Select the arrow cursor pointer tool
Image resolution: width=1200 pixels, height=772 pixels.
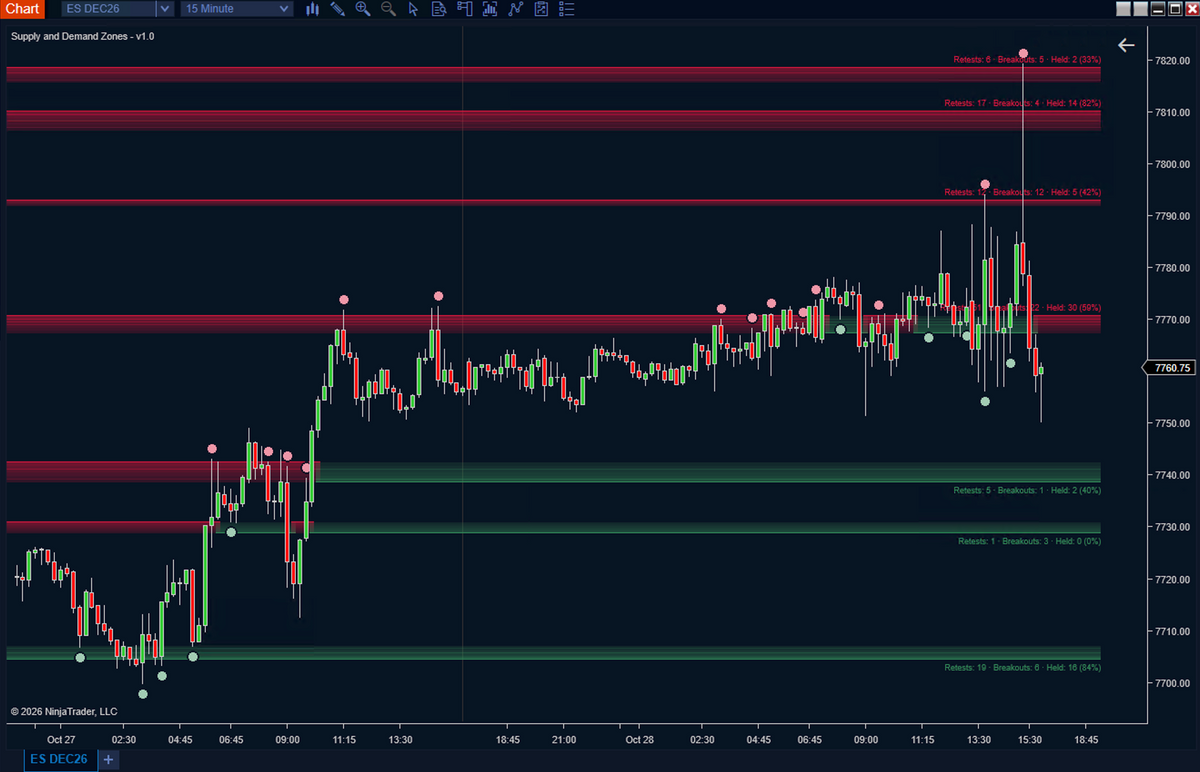(x=414, y=9)
